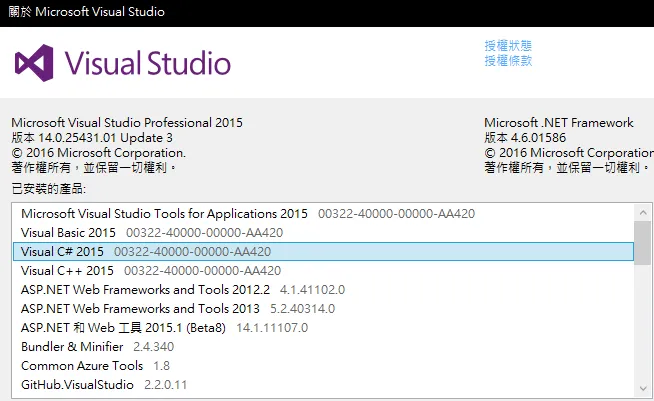This screenshot has height=401, width=654.
Task: Select the Common Azure Tools row
Action: pos(323,366)
